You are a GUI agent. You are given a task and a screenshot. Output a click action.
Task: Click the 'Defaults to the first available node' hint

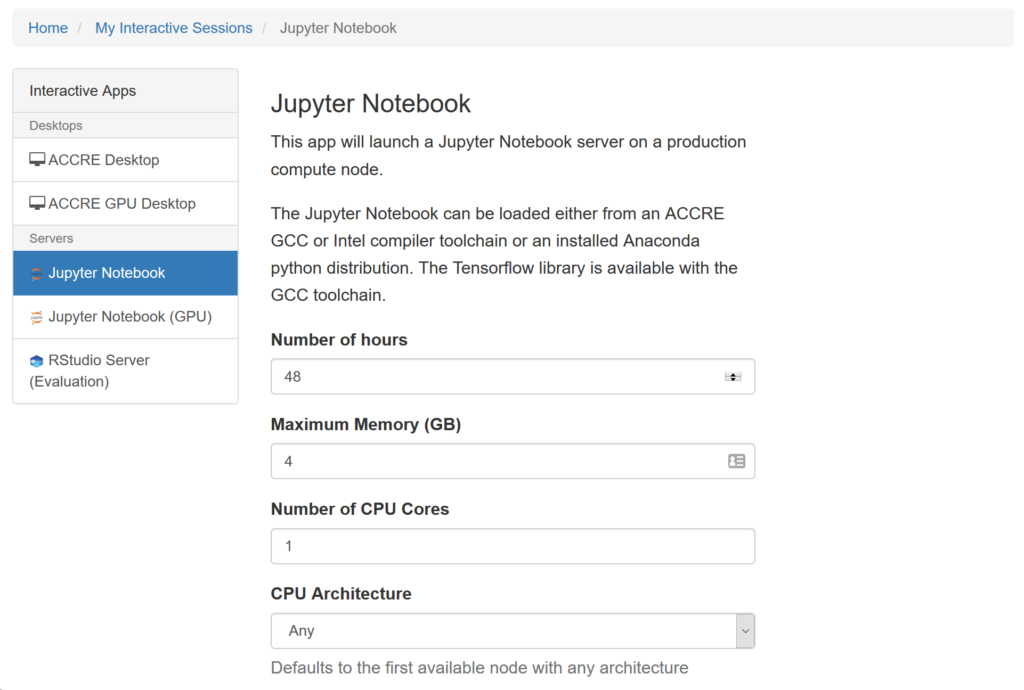tap(479, 668)
